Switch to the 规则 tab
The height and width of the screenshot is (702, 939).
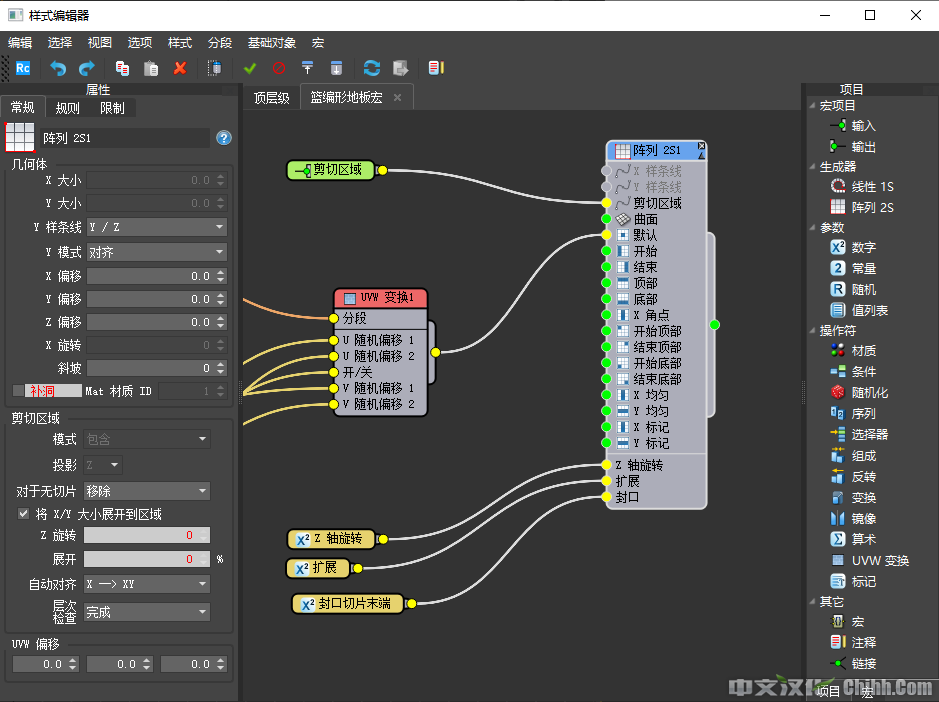pos(68,108)
